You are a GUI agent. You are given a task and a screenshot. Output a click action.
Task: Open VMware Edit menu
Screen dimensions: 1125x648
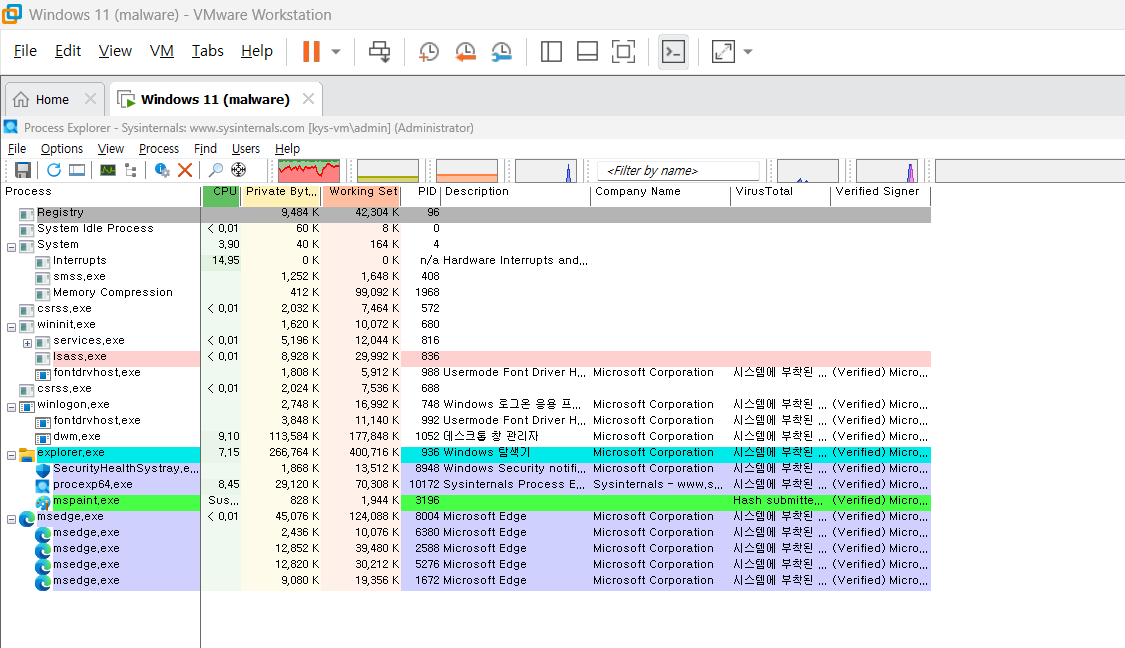(68, 51)
